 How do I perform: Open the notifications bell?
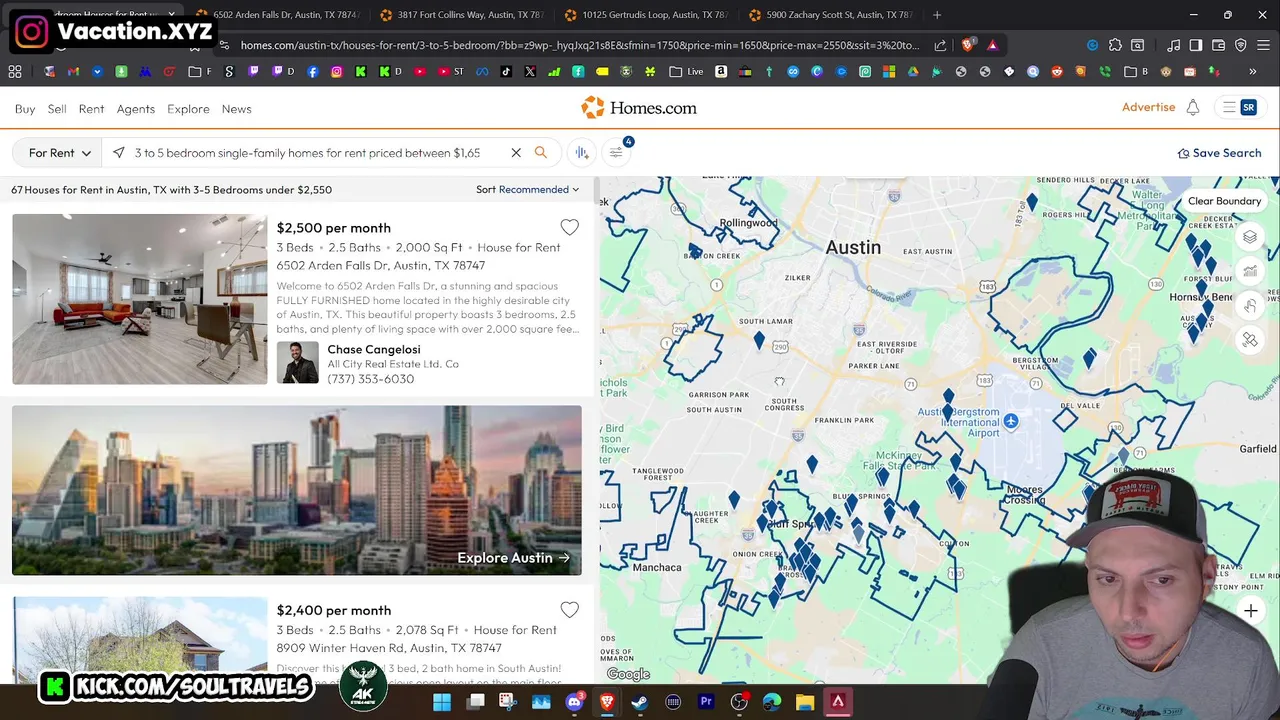click(x=1193, y=108)
